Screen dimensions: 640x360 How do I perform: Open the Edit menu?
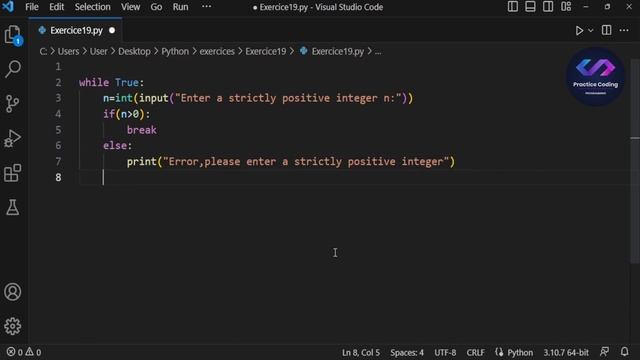56,7
